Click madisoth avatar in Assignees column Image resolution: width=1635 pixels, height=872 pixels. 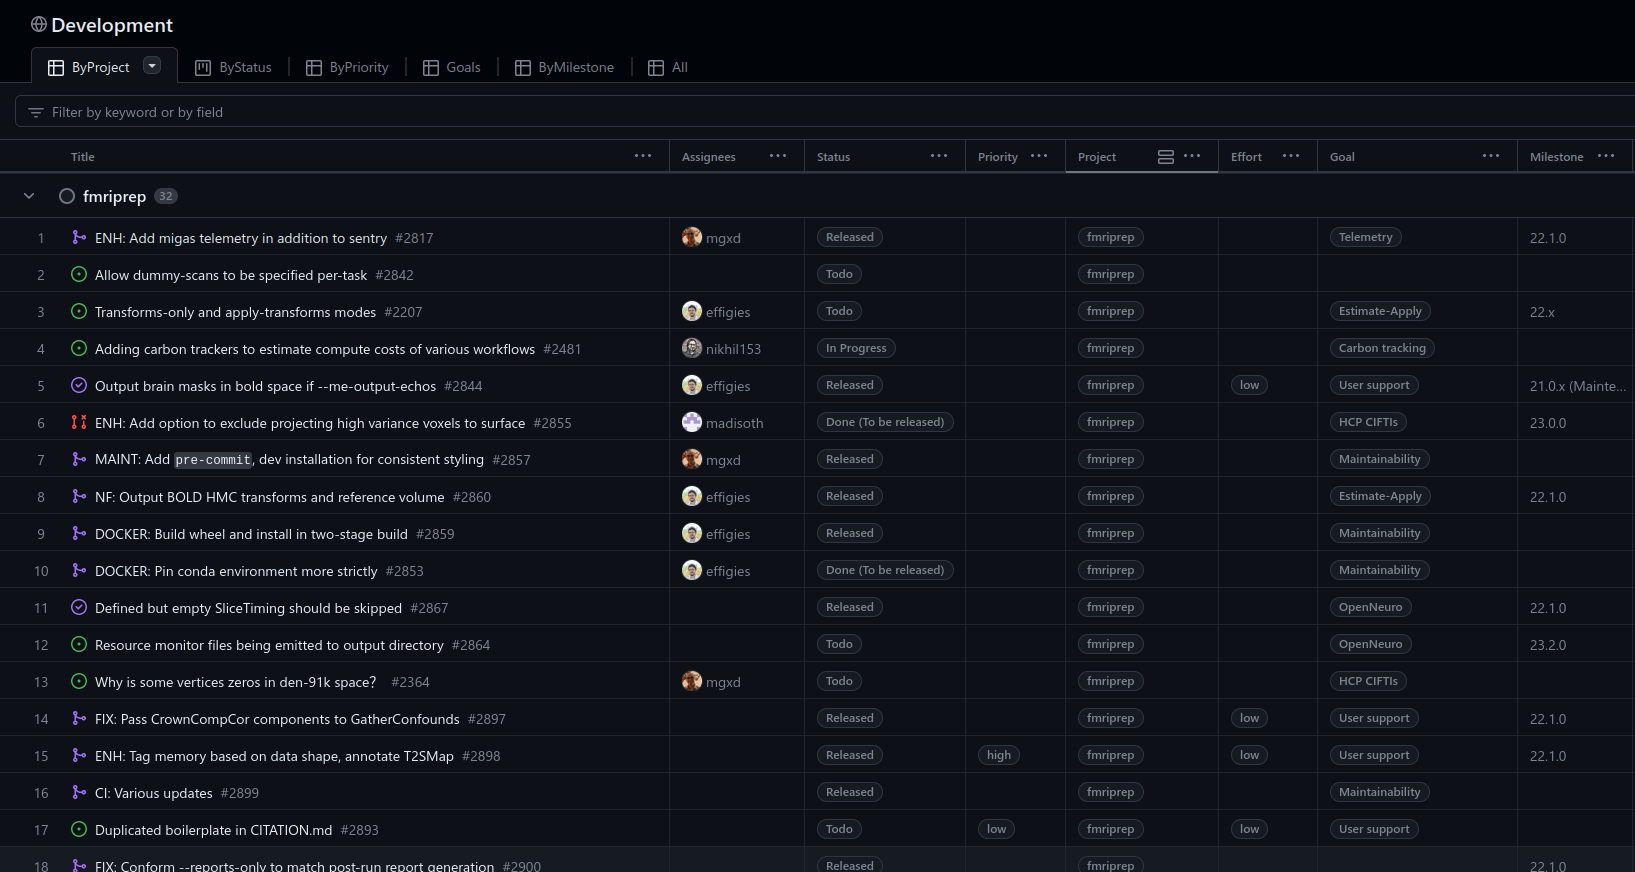point(692,422)
